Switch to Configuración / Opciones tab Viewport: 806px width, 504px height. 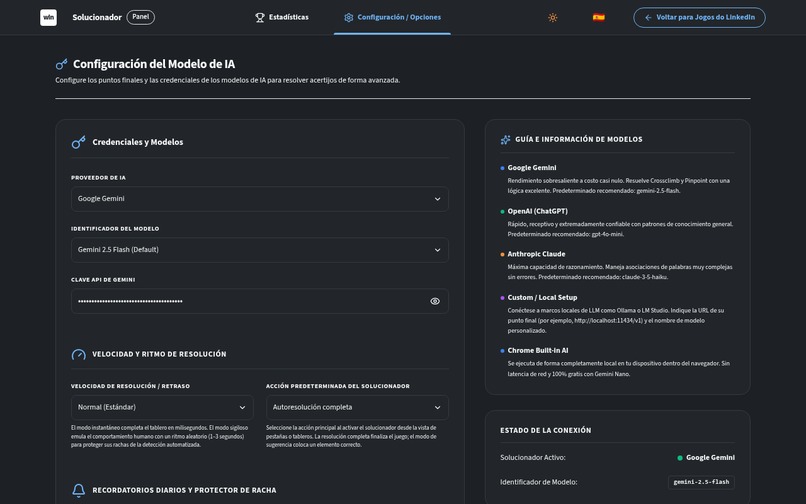[x=392, y=17]
